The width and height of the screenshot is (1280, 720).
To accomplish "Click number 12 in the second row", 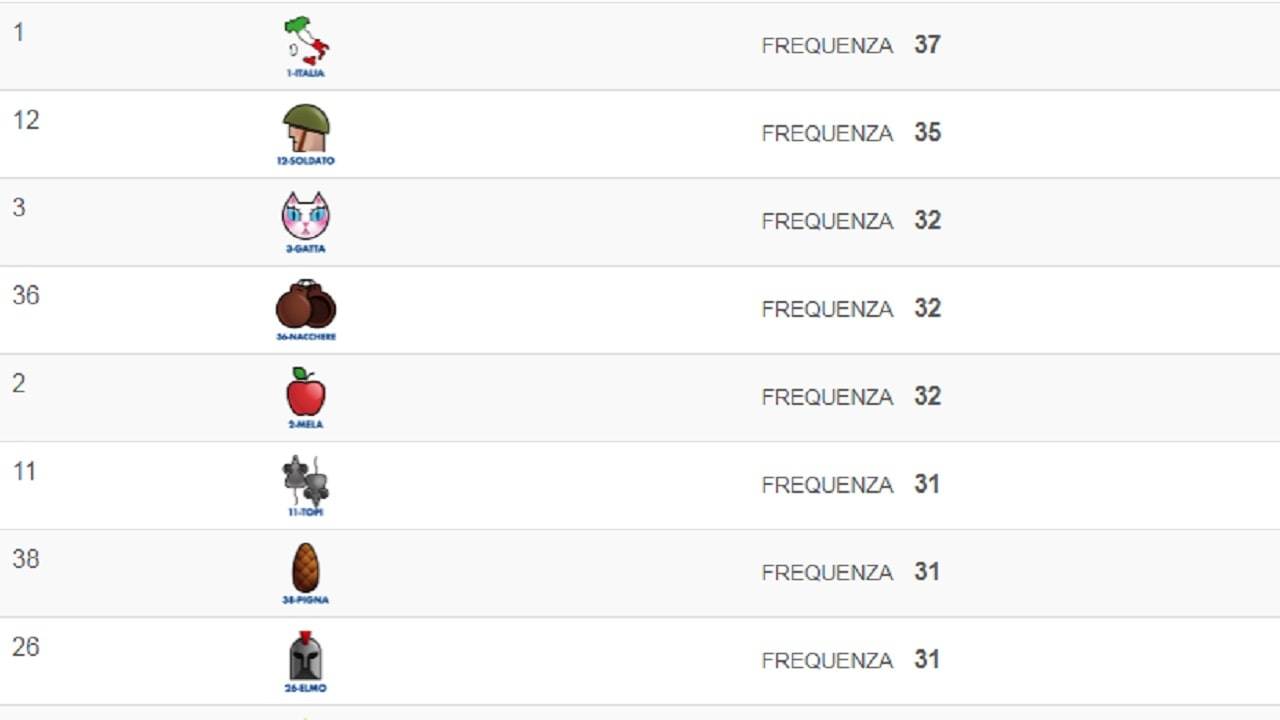I will pos(26,121).
